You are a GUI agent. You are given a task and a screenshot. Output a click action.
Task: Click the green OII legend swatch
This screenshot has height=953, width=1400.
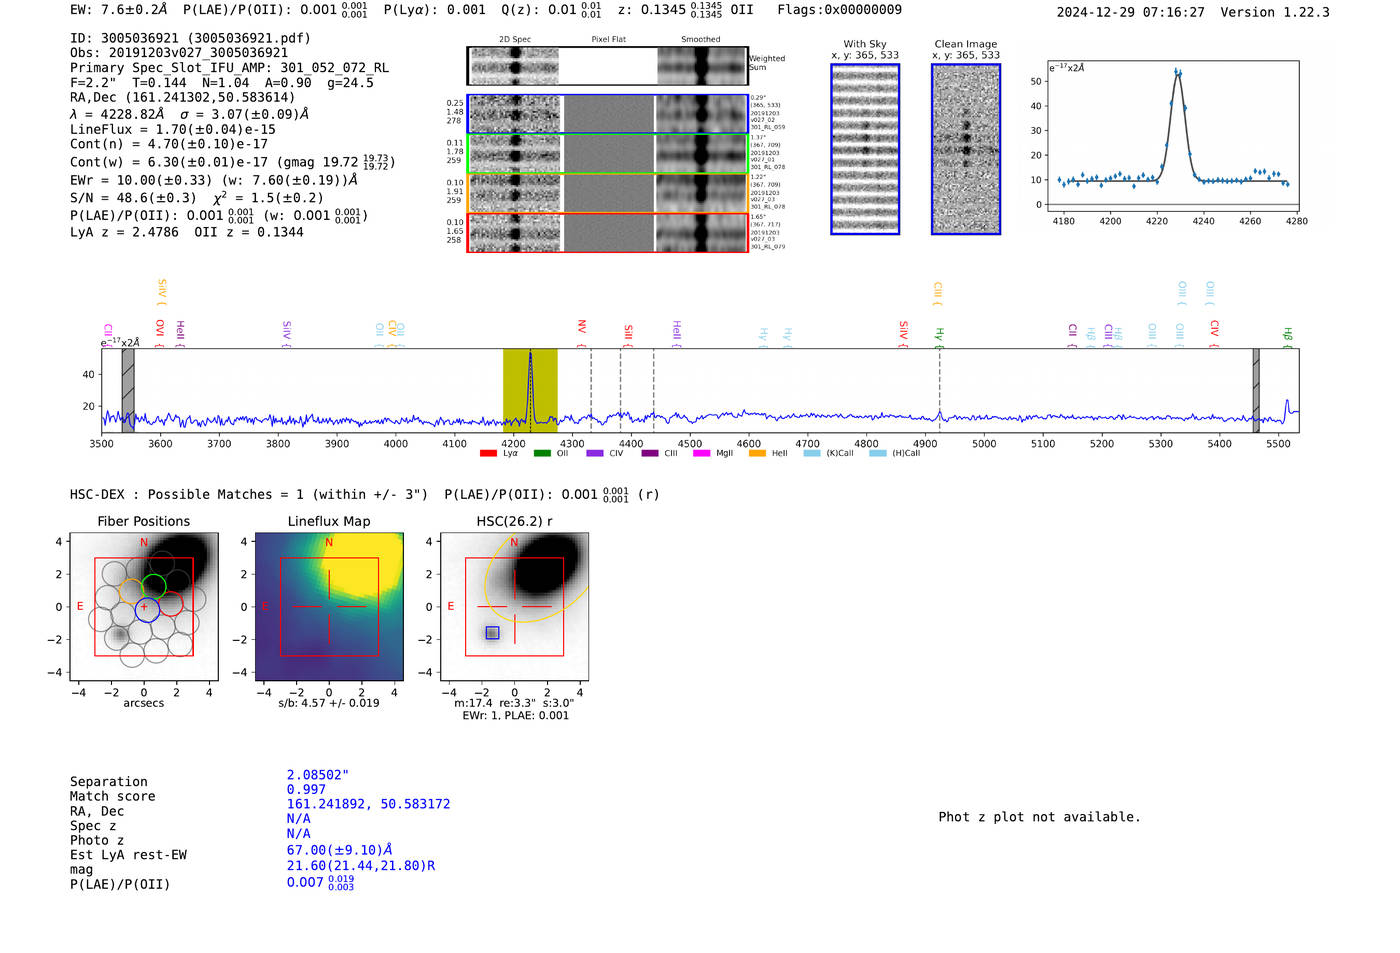[542, 454]
